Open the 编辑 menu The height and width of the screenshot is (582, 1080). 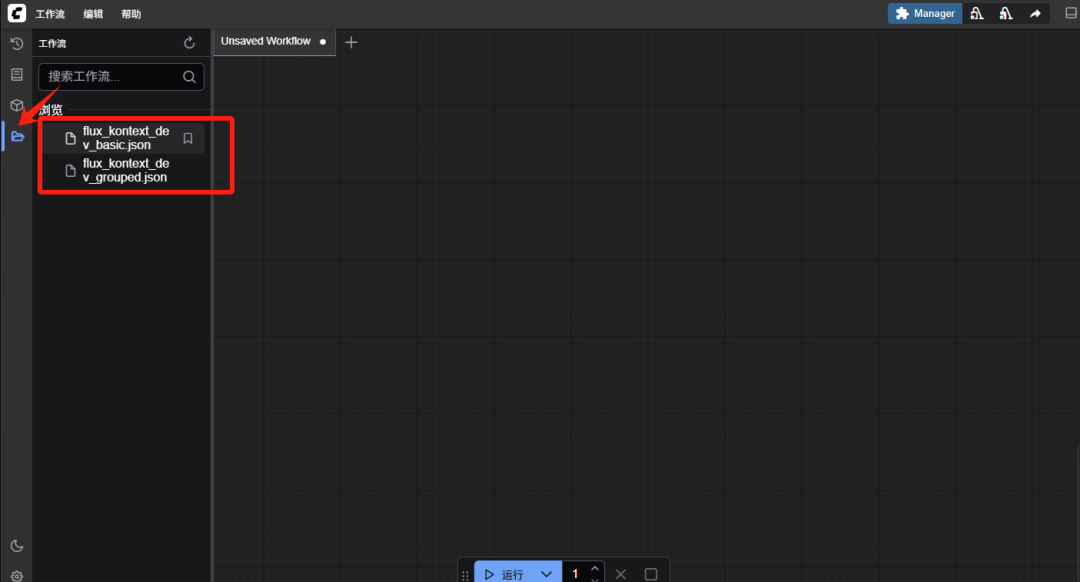click(93, 14)
